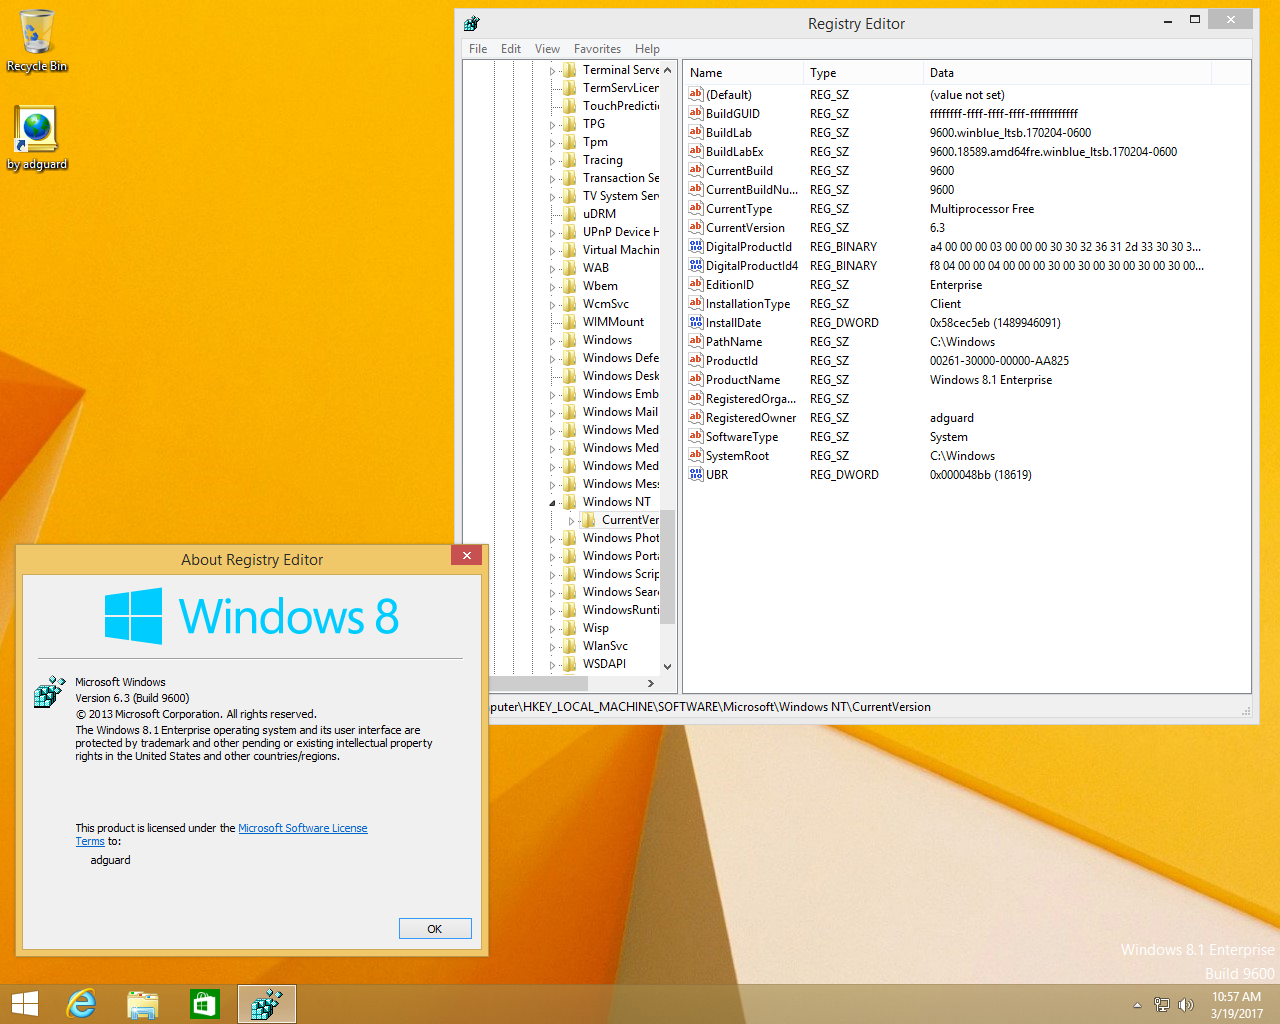Click the WAB folder icon in tree
1280x1024 pixels.
[x=570, y=268]
